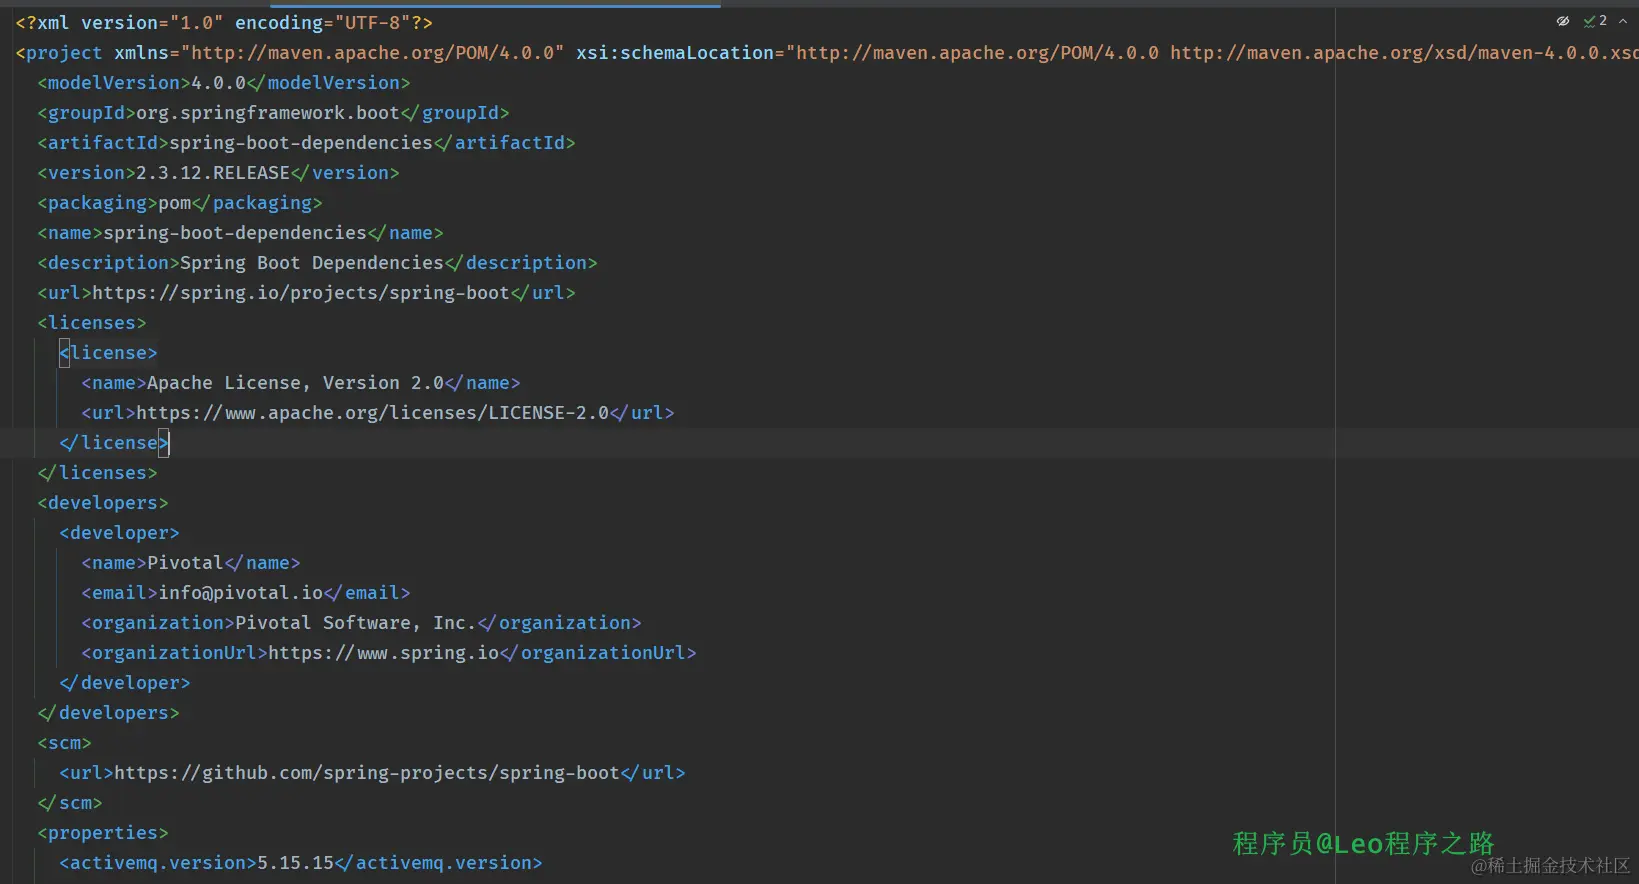
Task: Click the opening project tag name
Action: 64,53
